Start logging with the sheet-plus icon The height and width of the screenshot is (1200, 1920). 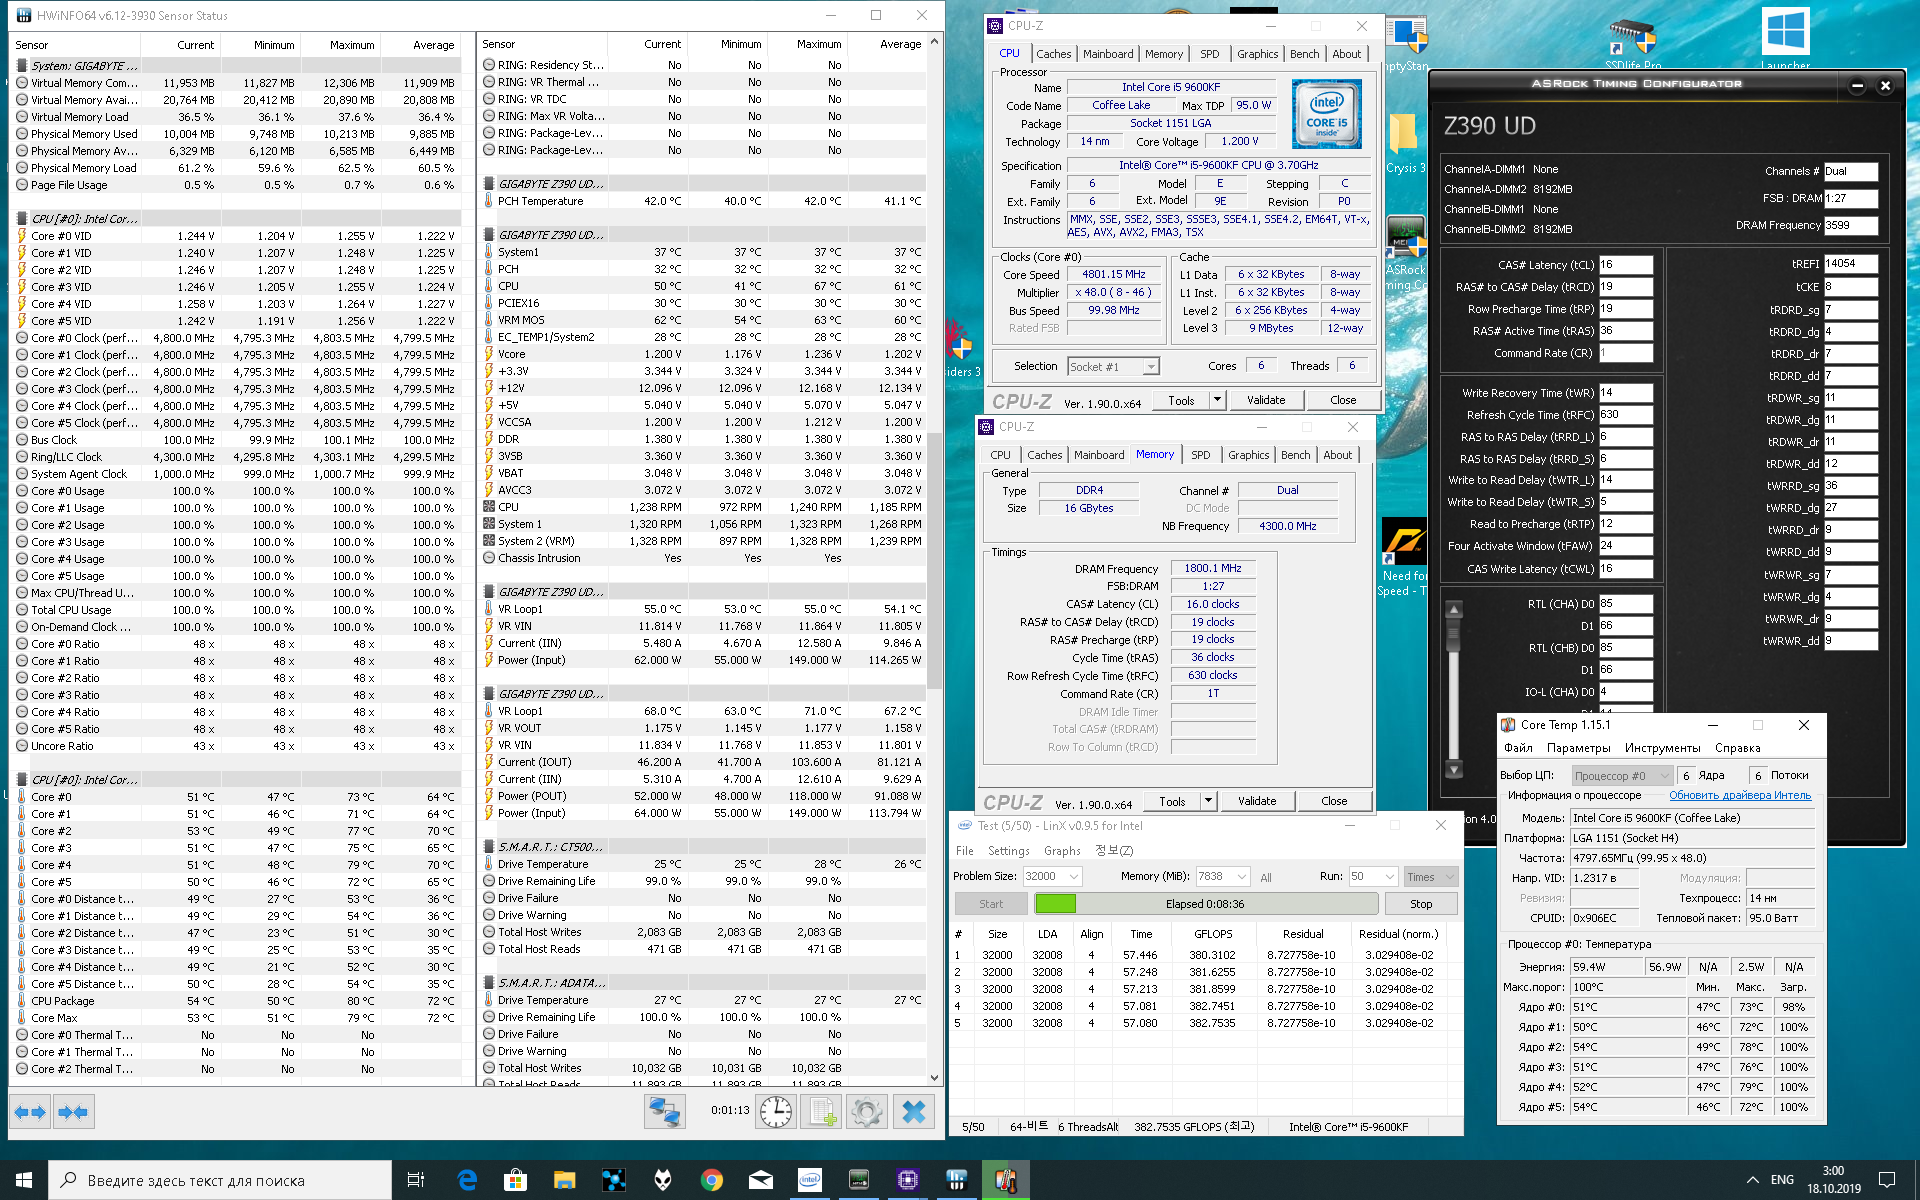tap(822, 1111)
